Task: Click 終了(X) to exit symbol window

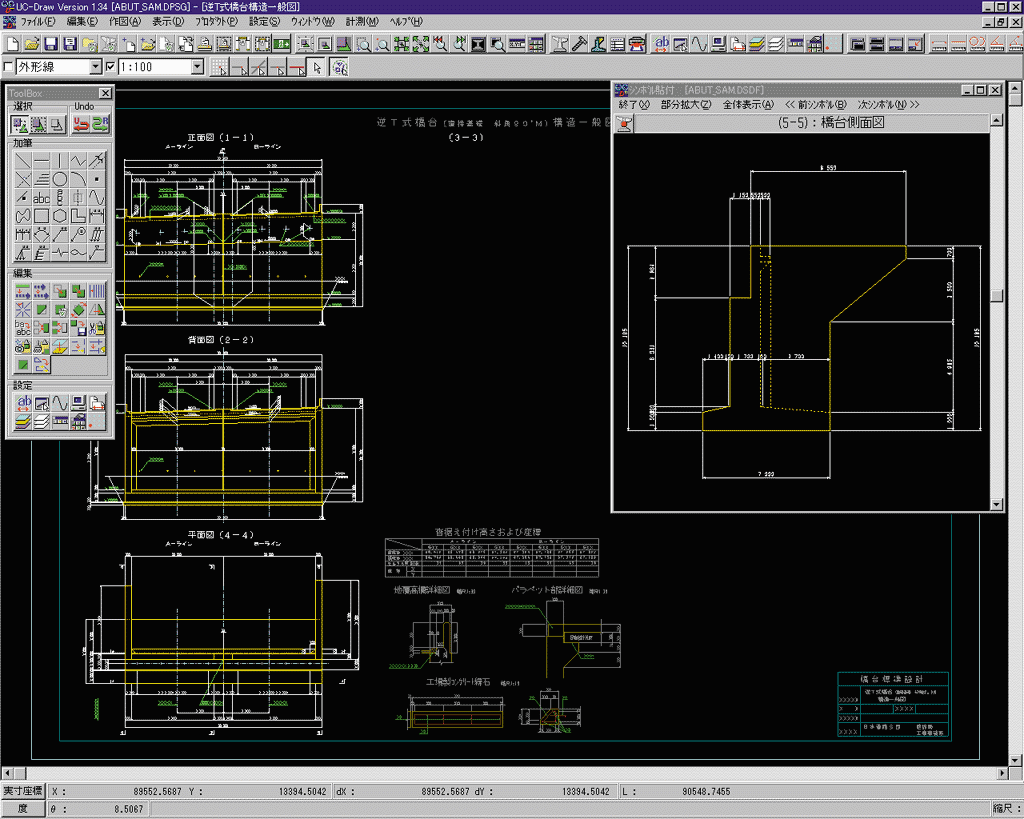Action: tap(634, 105)
